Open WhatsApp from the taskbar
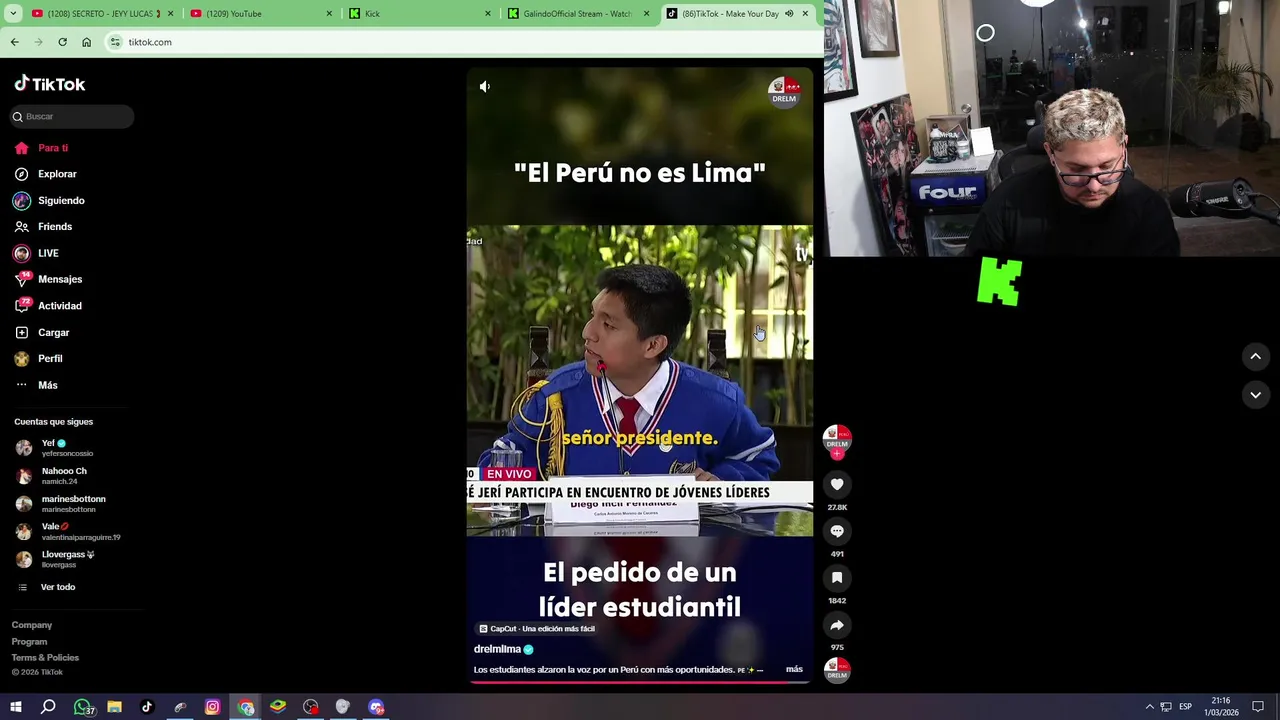 (82, 707)
